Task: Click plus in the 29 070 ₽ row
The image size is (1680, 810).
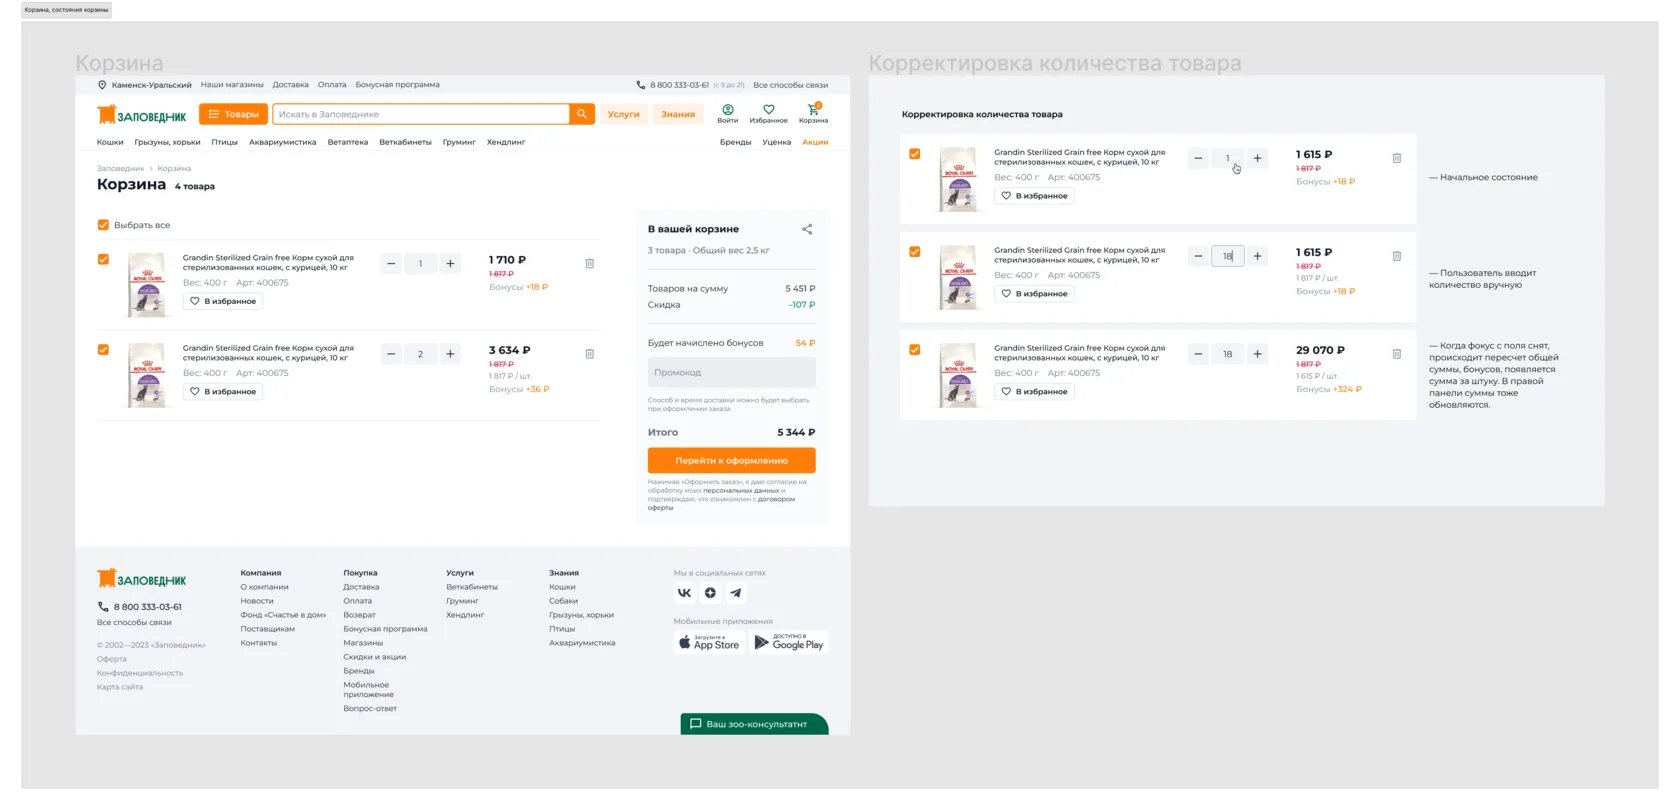Action: click(x=1257, y=354)
